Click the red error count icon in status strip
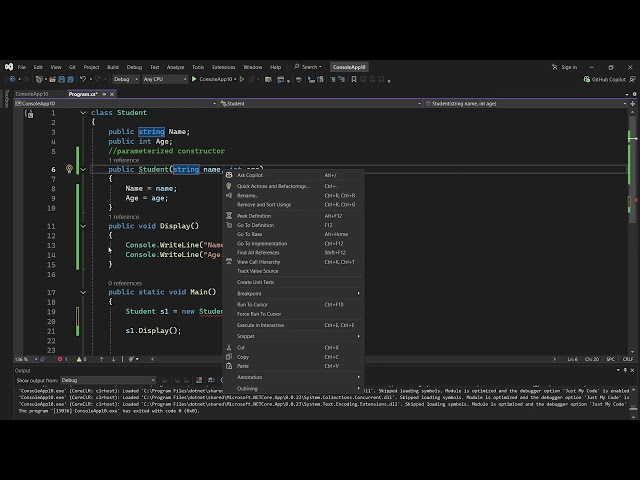The height and width of the screenshot is (480, 640). (60, 359)
